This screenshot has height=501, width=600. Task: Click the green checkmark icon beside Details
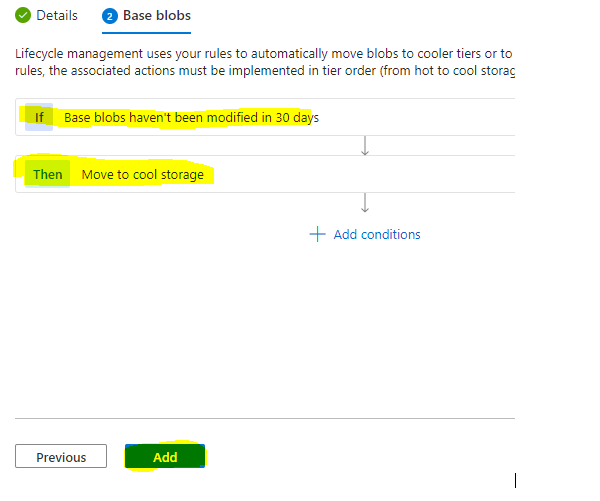23,16
